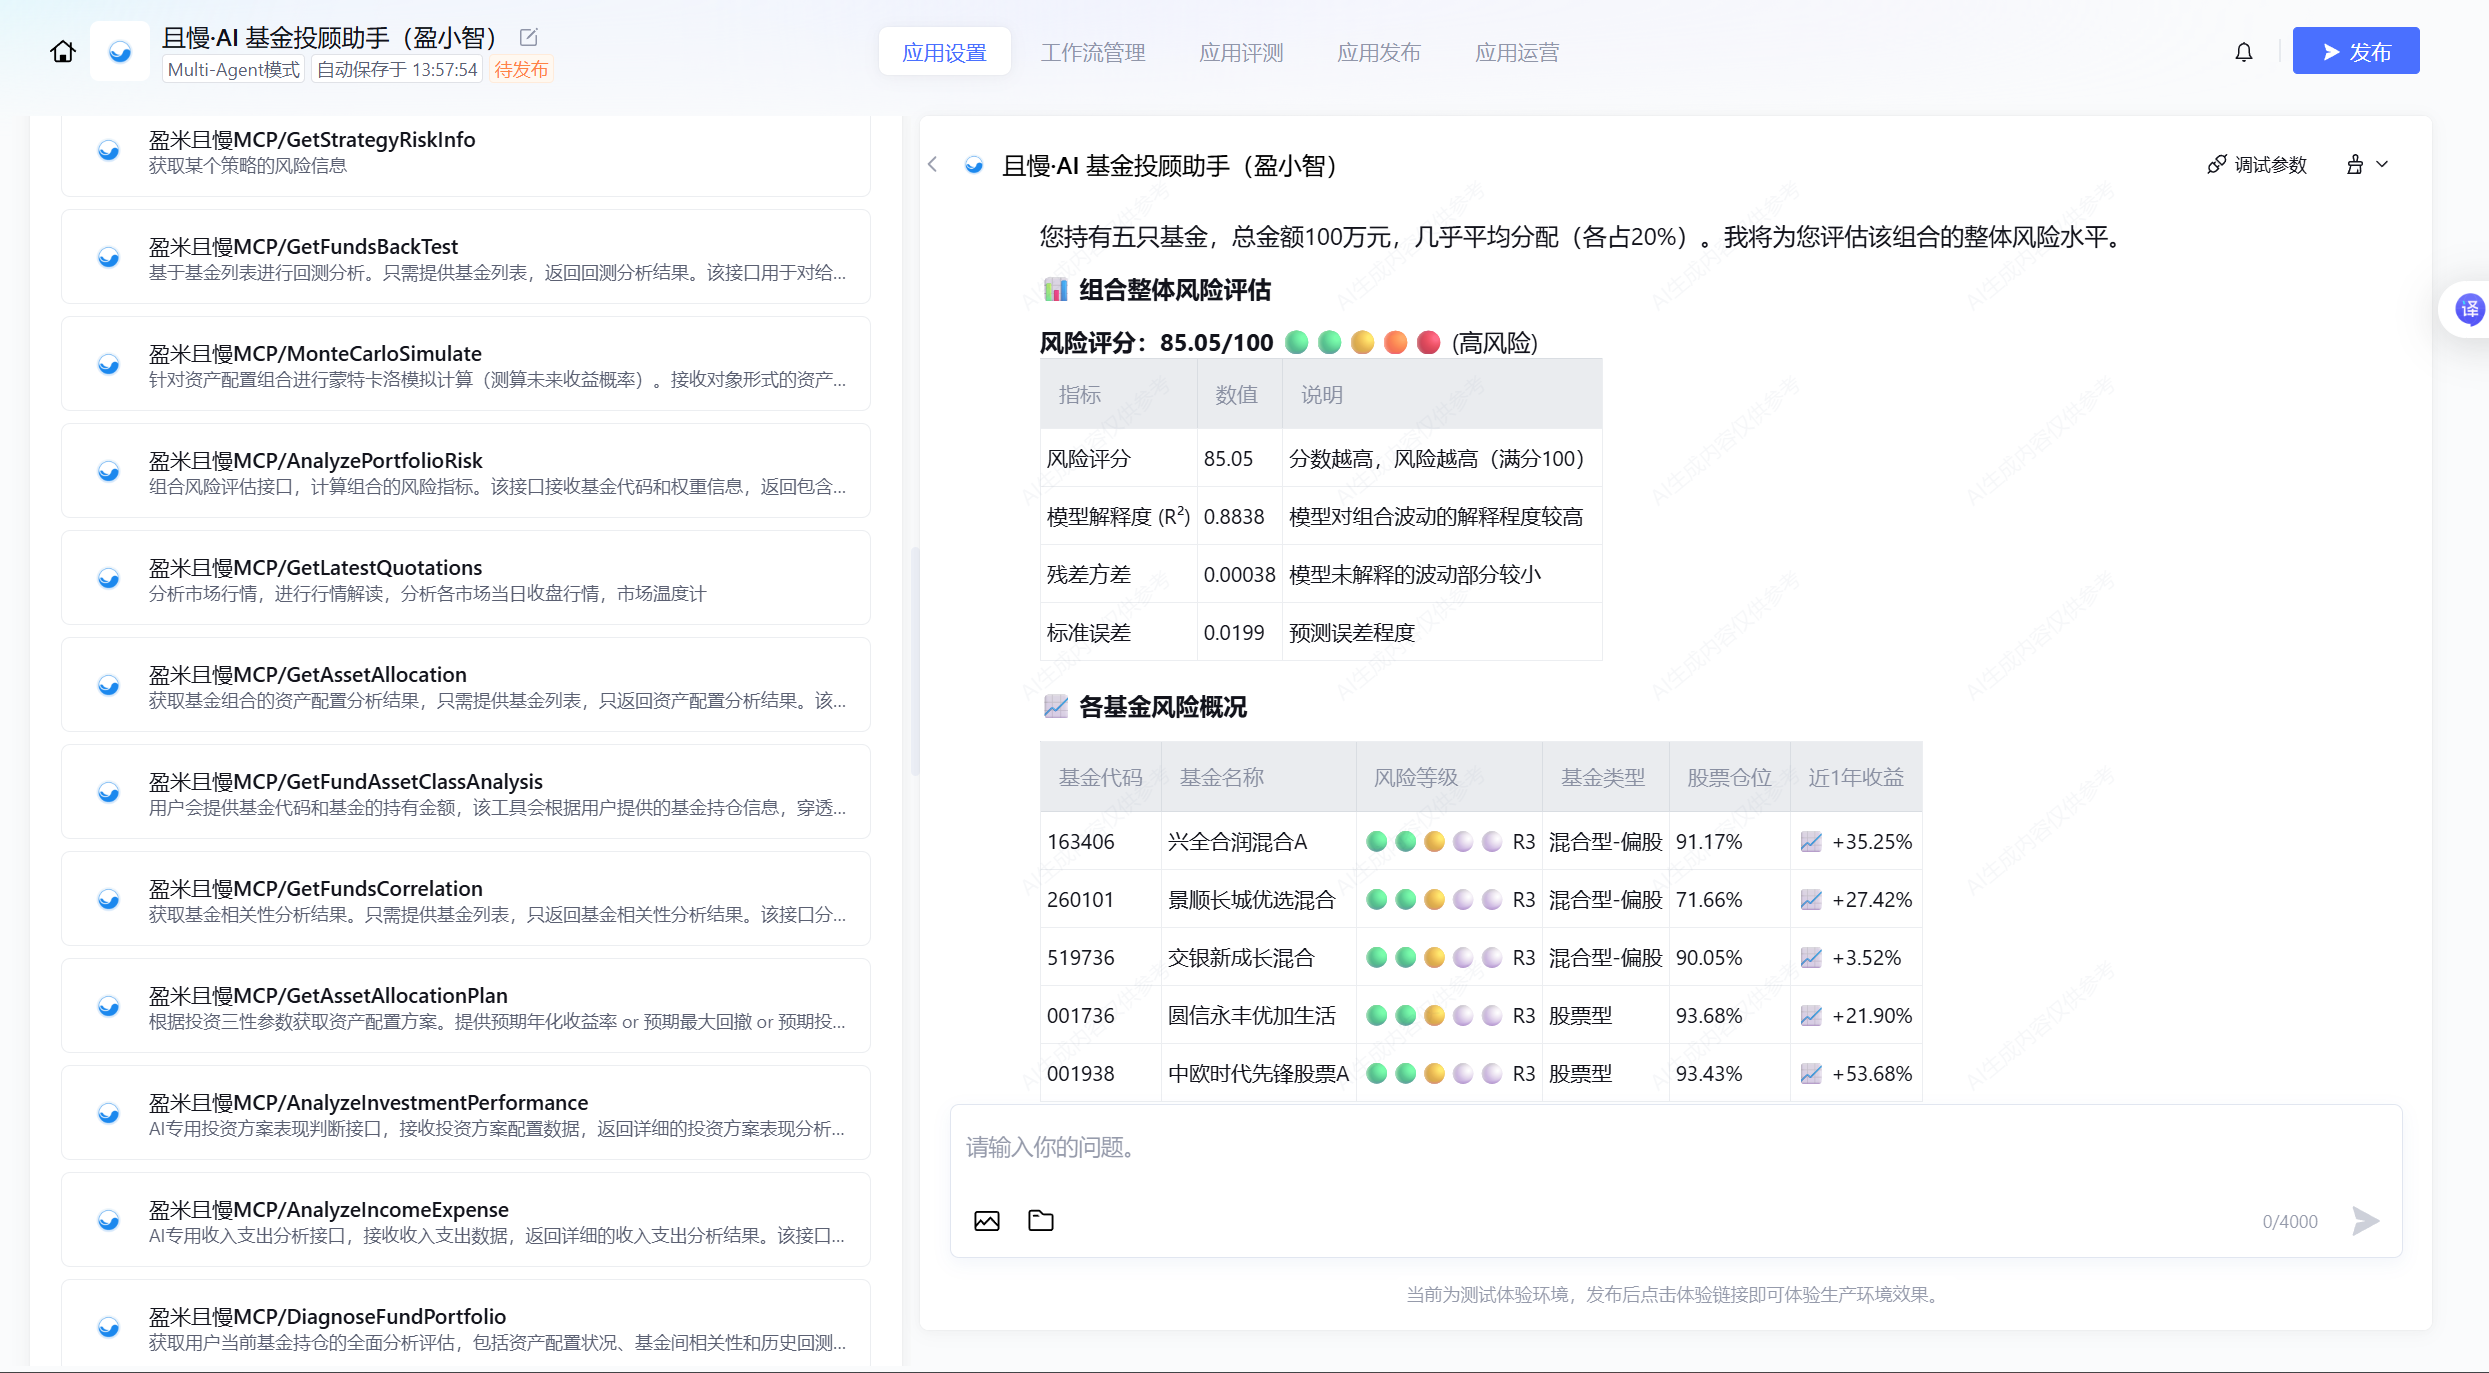2489x1373 pixels.
Task: Click the folder attachment icon
Action: (1040, 1220)
